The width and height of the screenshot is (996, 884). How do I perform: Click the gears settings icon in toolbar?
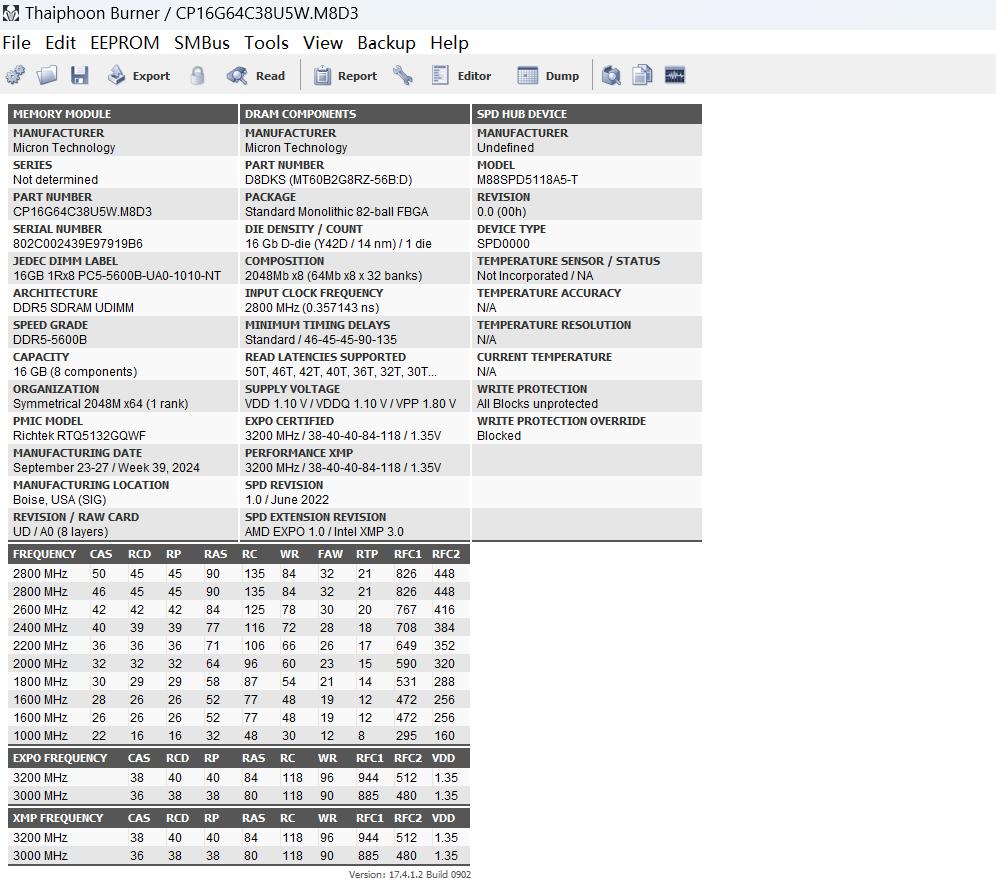click(x=15, y=76)
